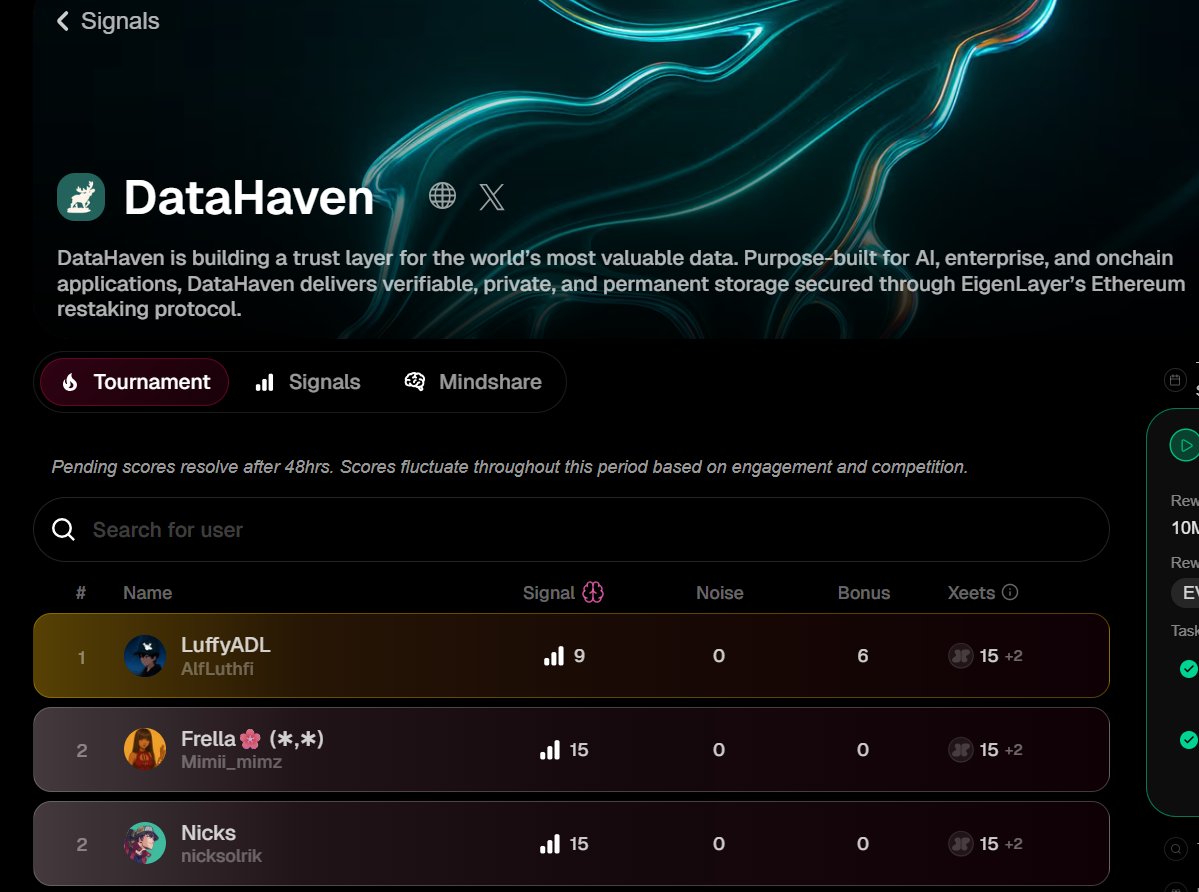Open the DataHaven website globe icon
Viewport: 1199px width, 892px height.
point(442,196)
